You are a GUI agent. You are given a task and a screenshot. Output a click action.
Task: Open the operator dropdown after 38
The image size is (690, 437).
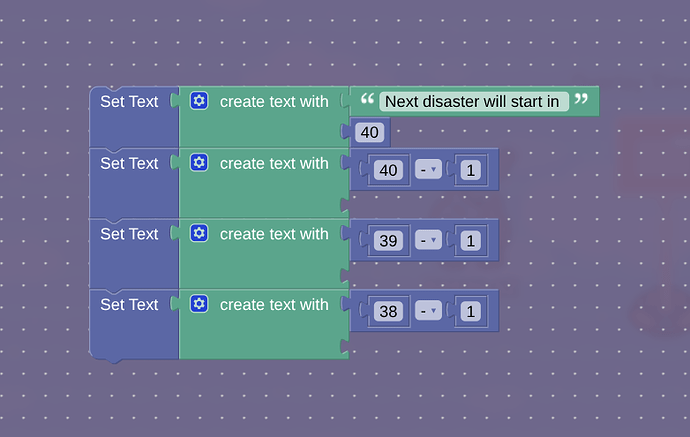428,312
